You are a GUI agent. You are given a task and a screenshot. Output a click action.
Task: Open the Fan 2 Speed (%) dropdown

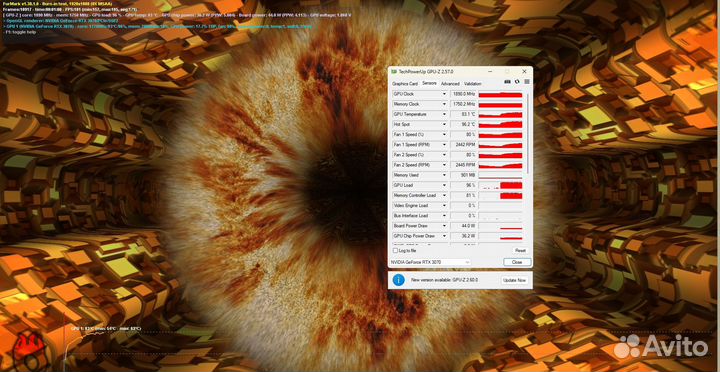(x=444, y=155)
